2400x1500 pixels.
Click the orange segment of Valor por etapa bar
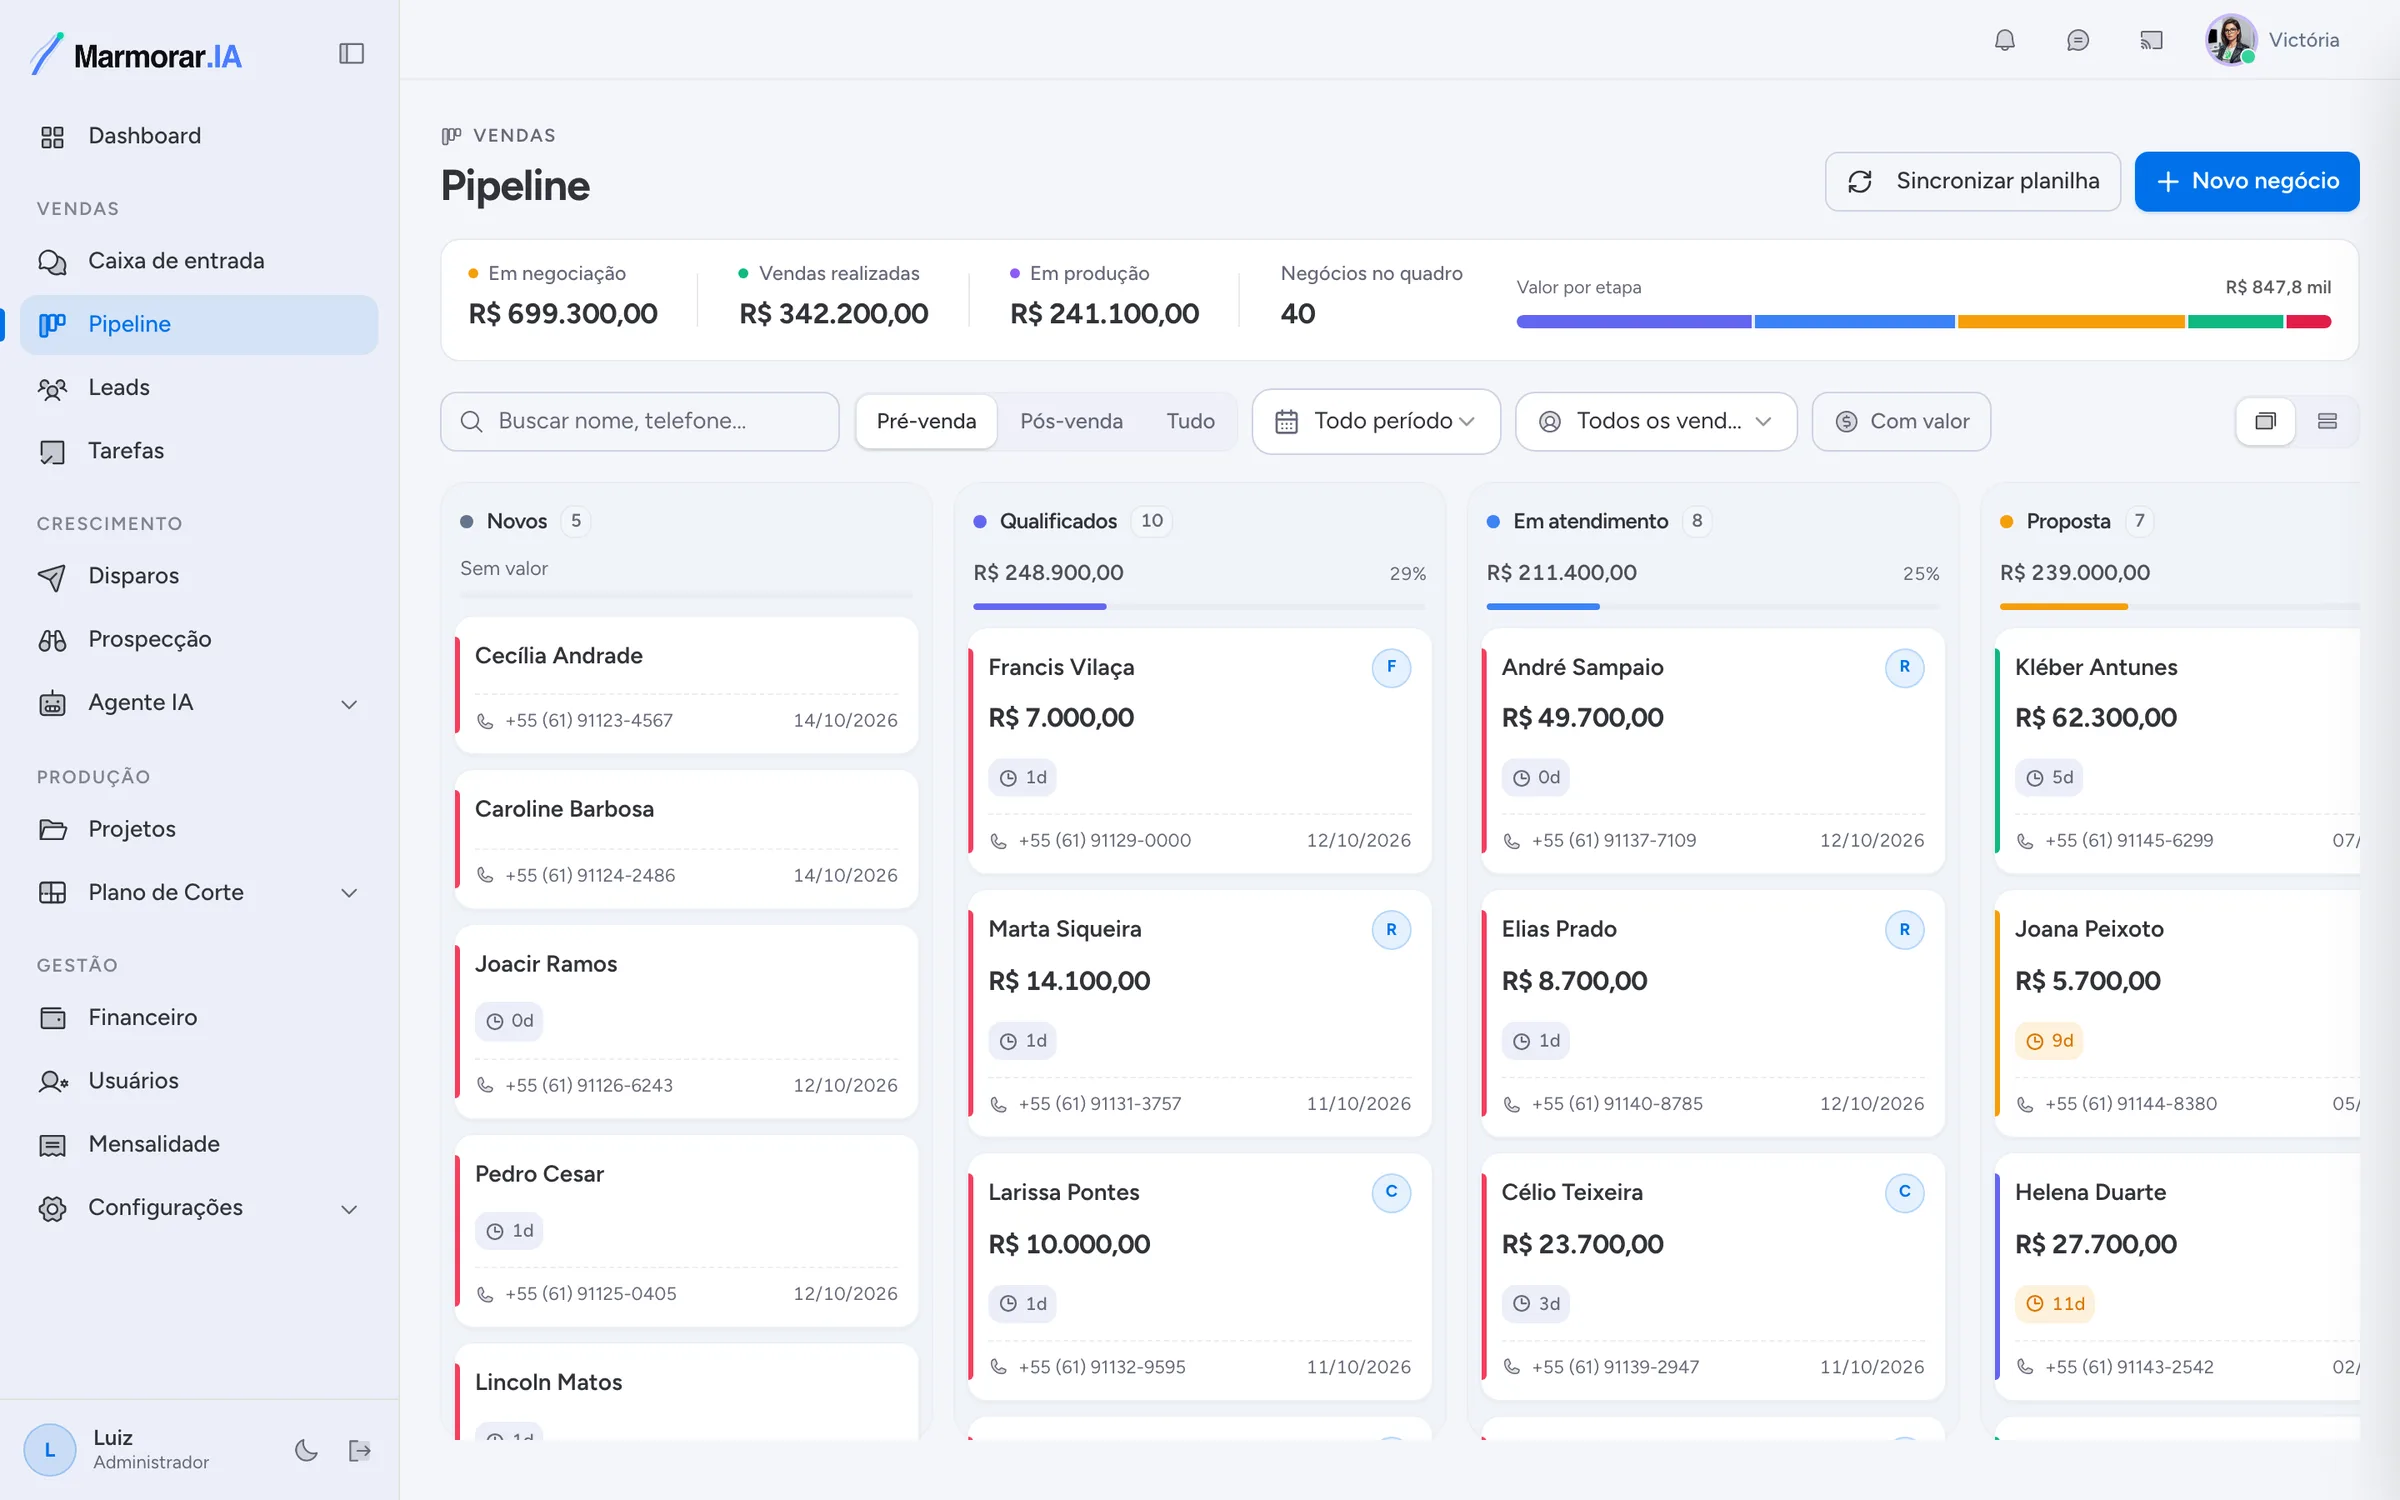[2071, 322]
